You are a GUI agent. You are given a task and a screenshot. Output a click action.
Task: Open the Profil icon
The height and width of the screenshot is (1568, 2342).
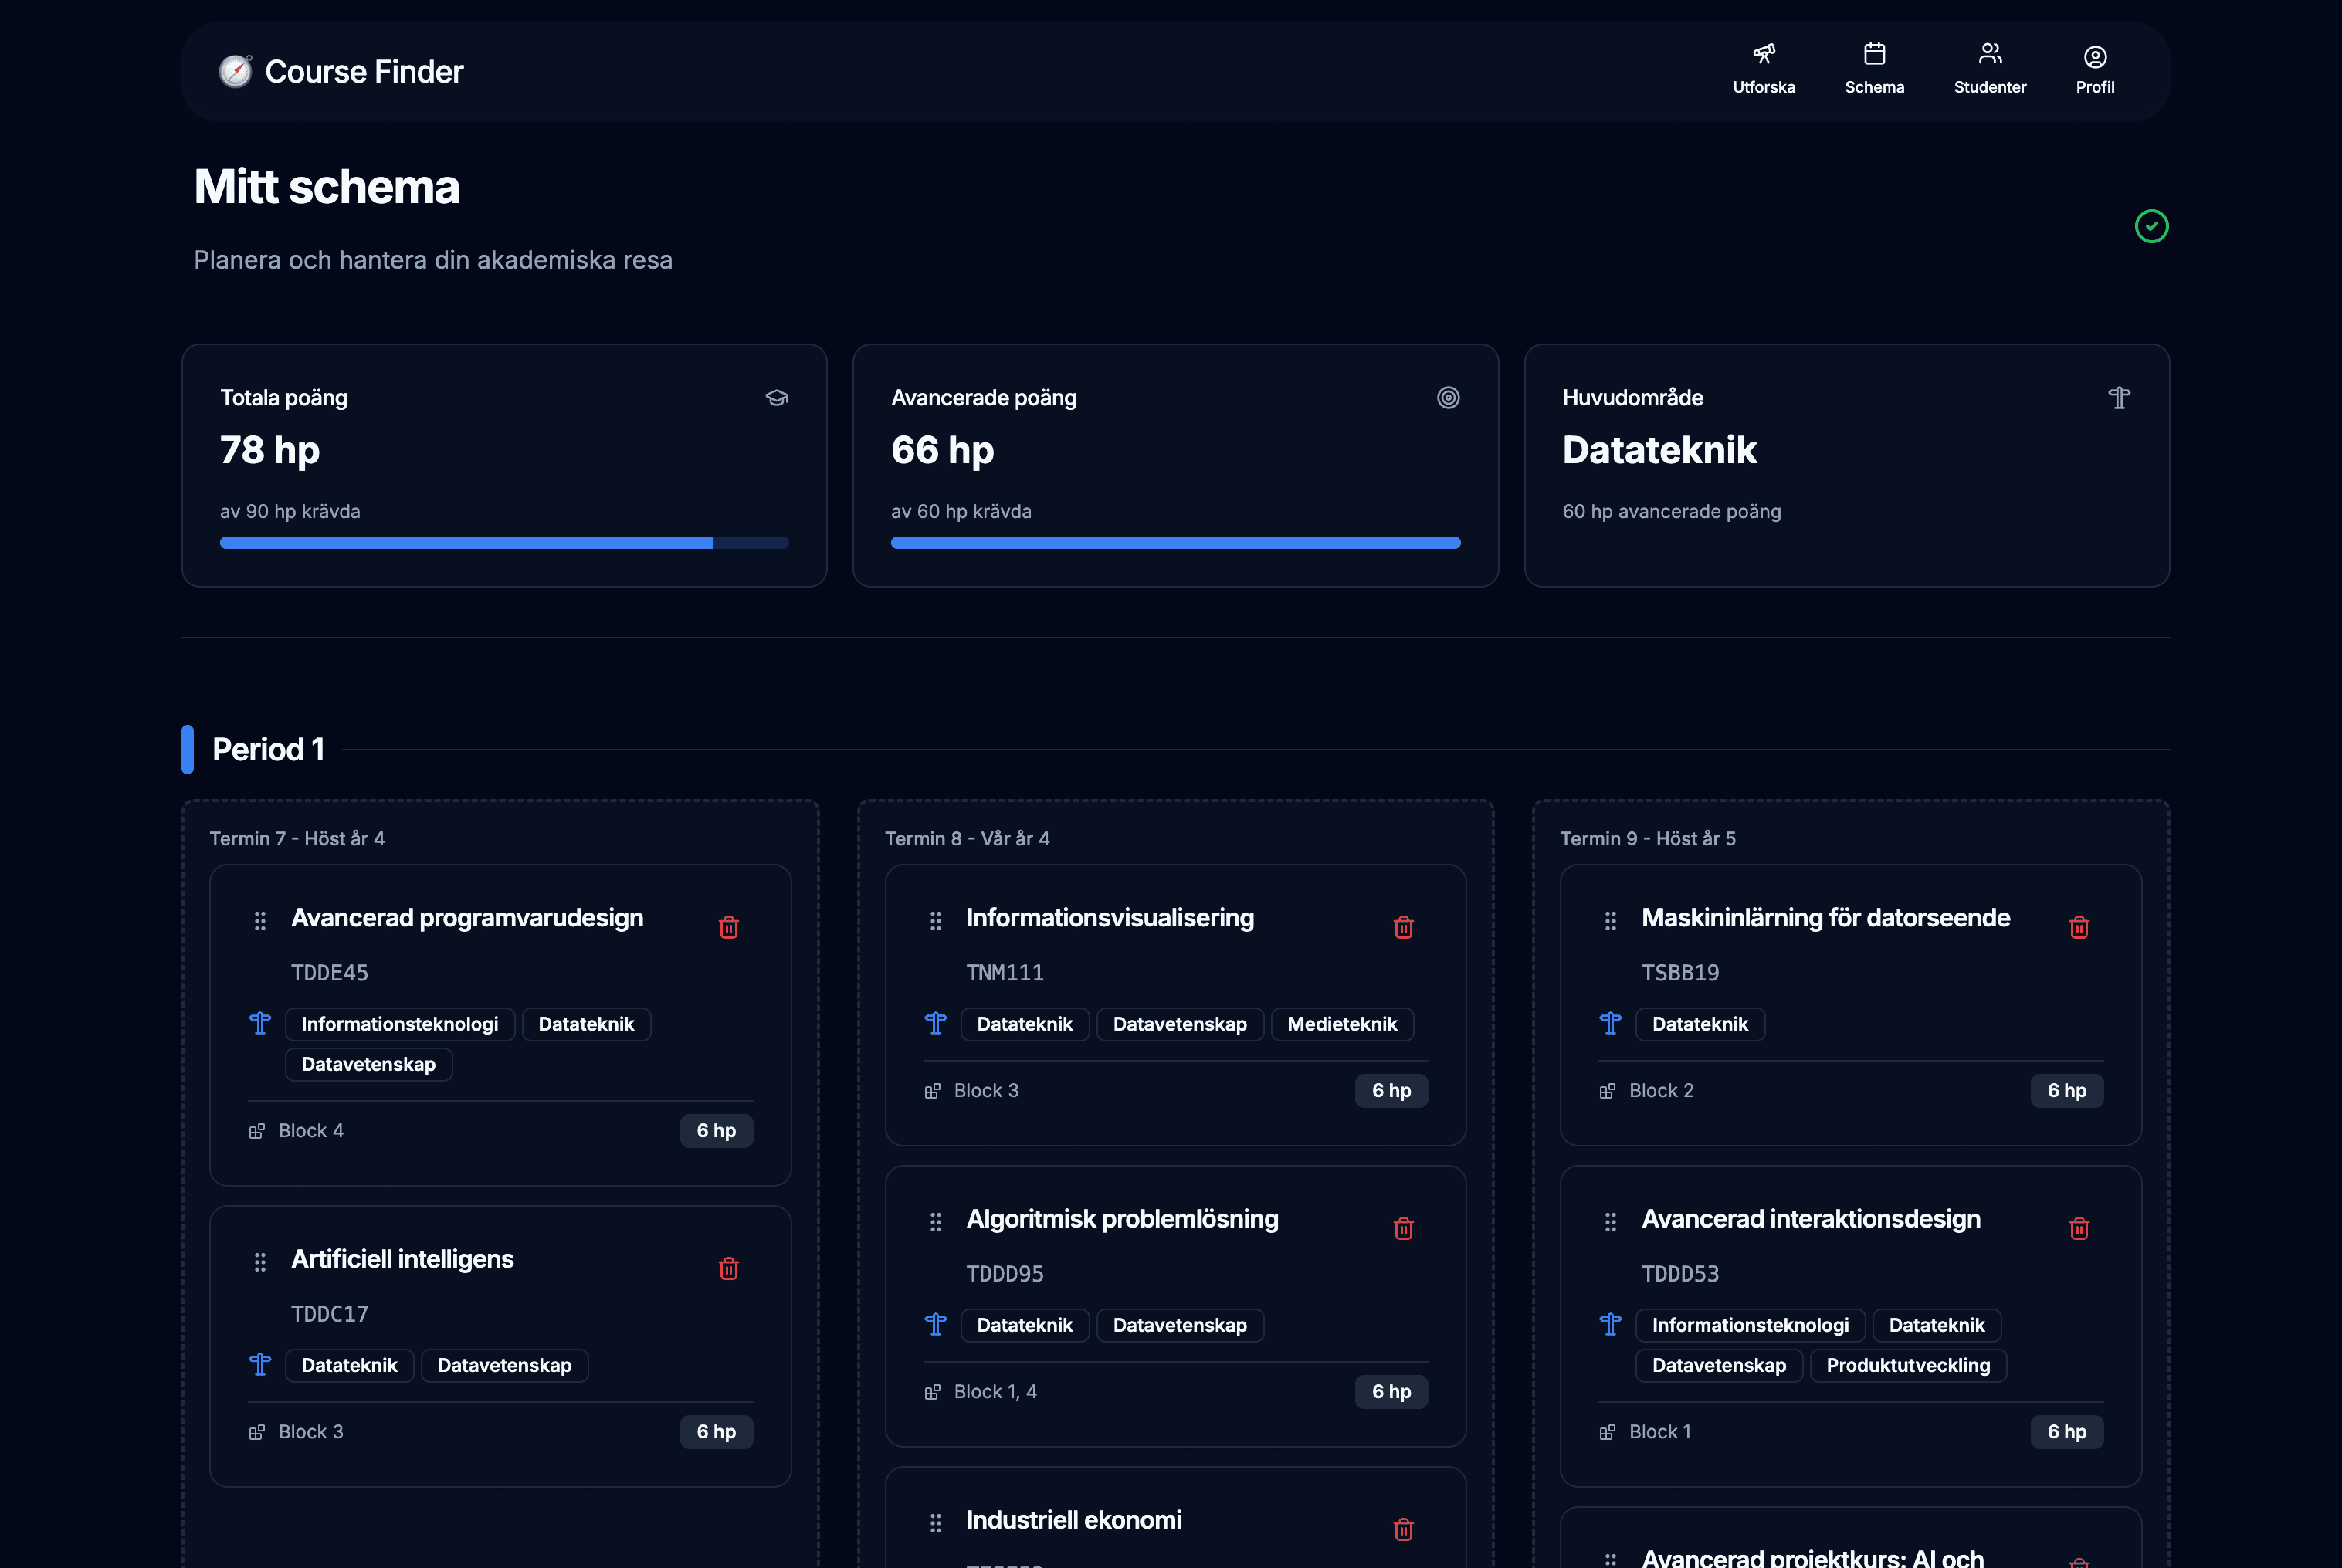(2094, 56)
